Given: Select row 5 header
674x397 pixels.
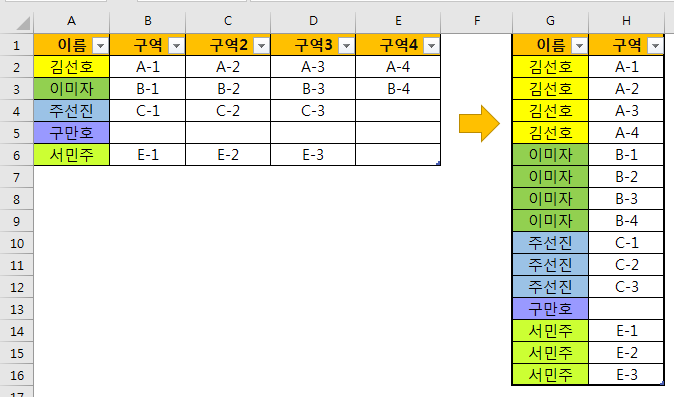Looking at the screenshot, I should [x=17, y=133].
